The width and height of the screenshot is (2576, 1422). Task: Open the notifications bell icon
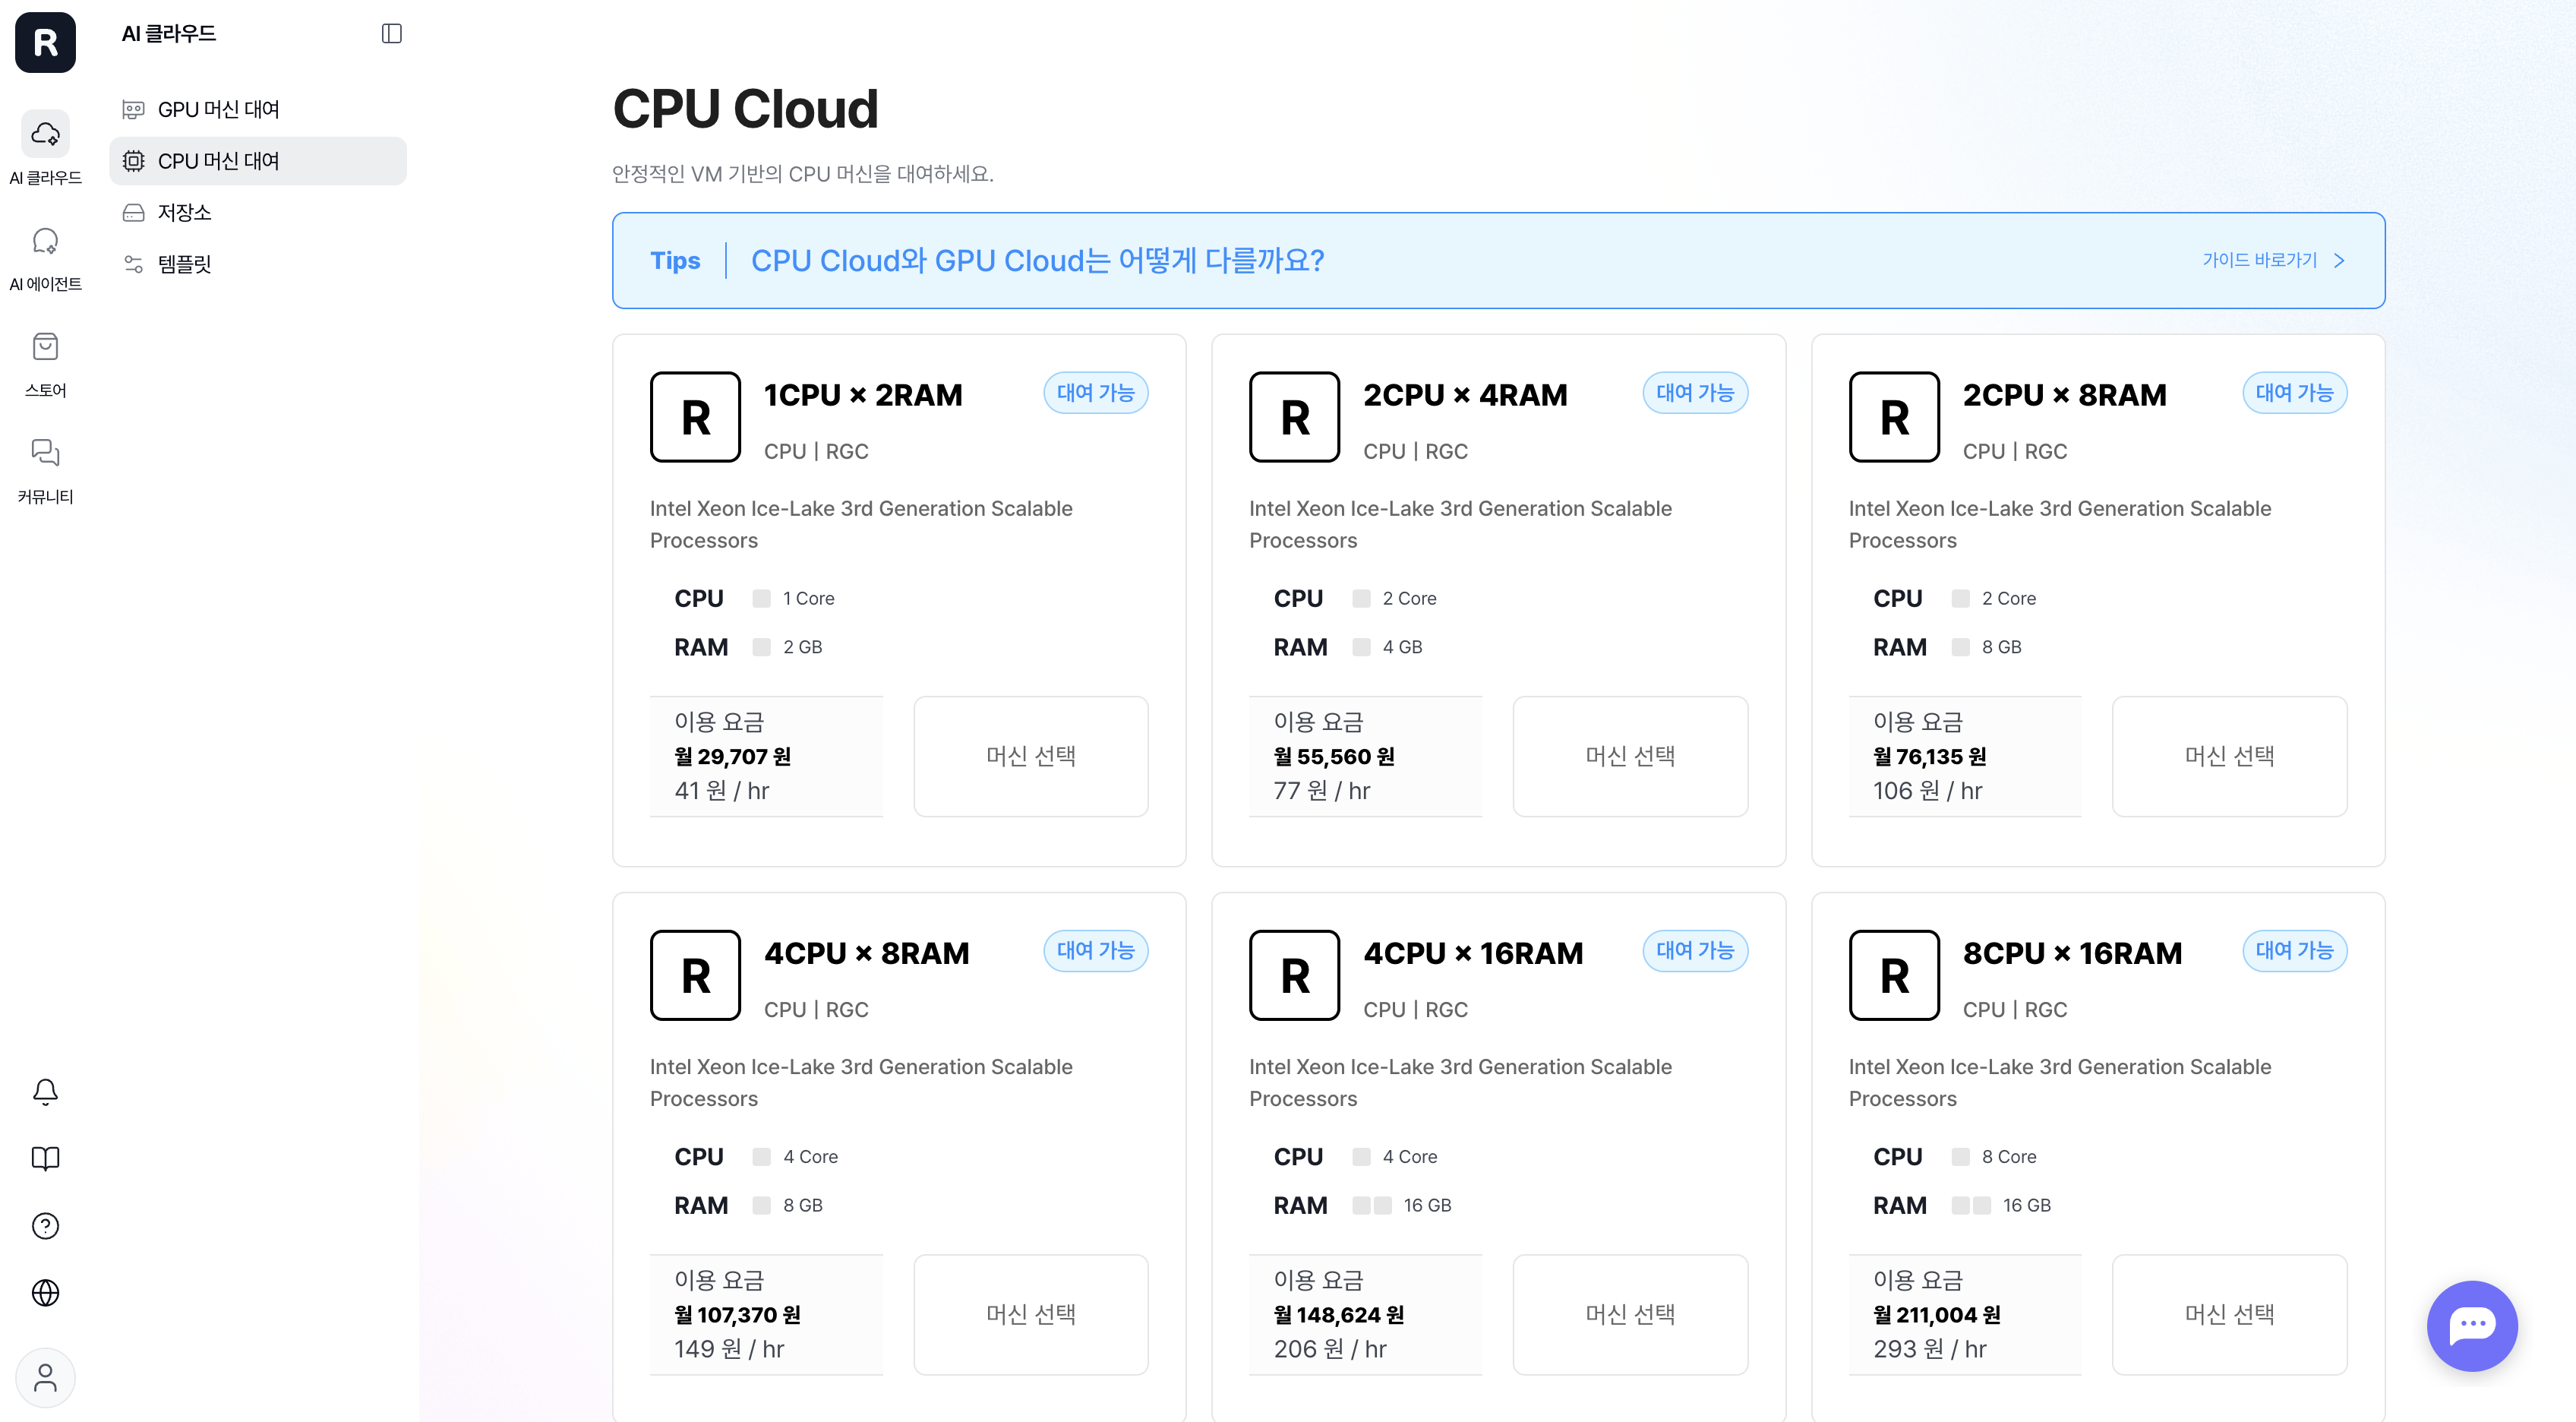[45, 1091]
